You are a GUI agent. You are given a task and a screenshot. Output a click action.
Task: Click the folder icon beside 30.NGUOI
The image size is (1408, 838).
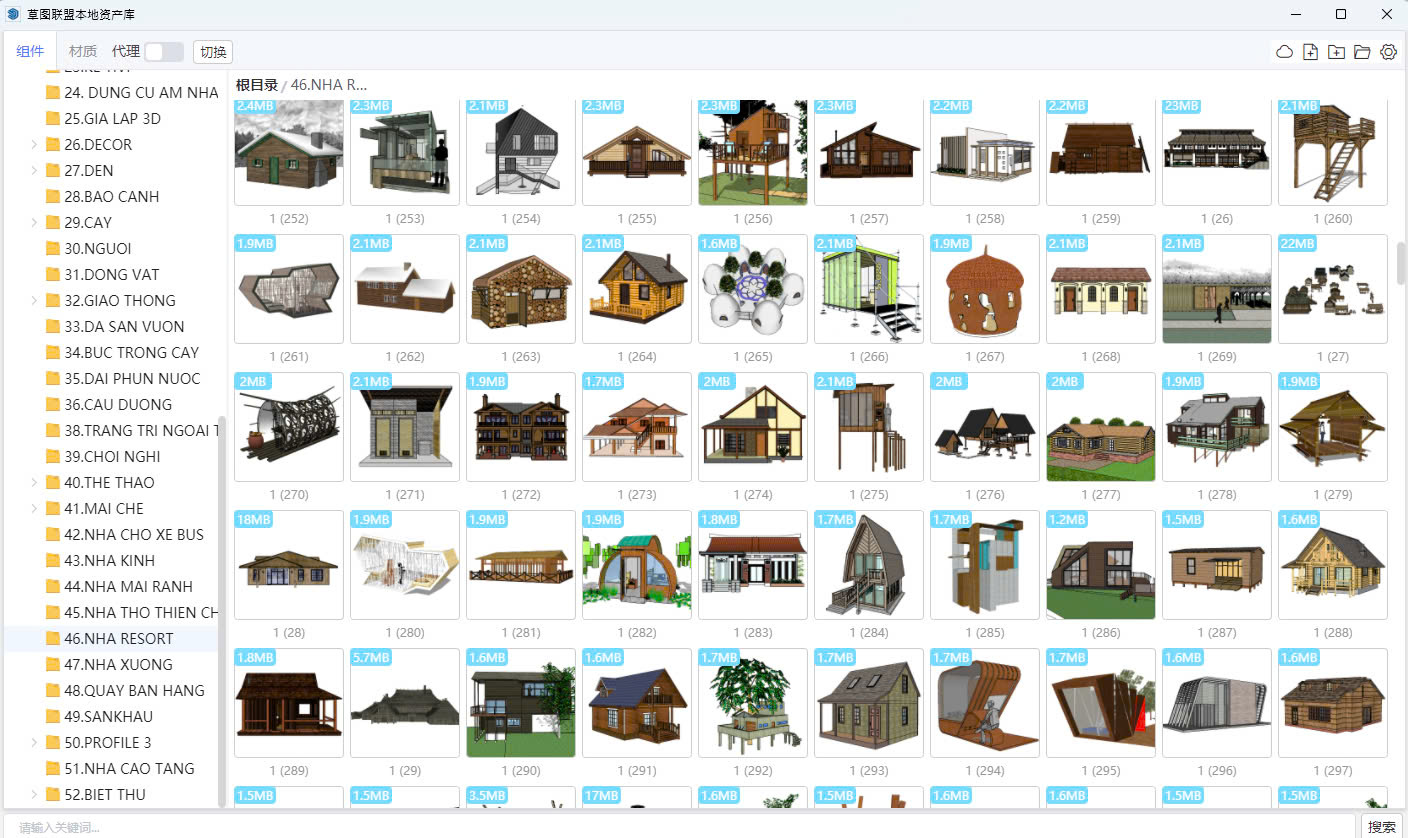point(53,249)
